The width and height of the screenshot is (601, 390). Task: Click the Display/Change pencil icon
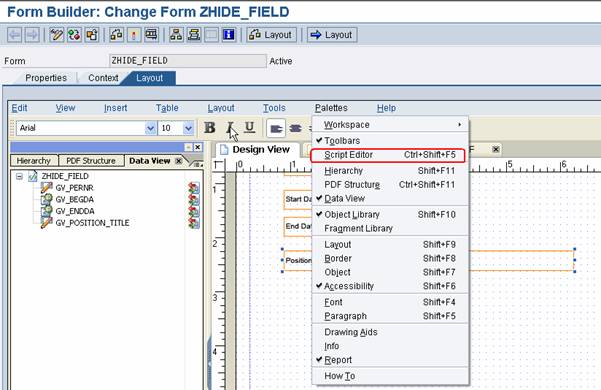point(56,35)
